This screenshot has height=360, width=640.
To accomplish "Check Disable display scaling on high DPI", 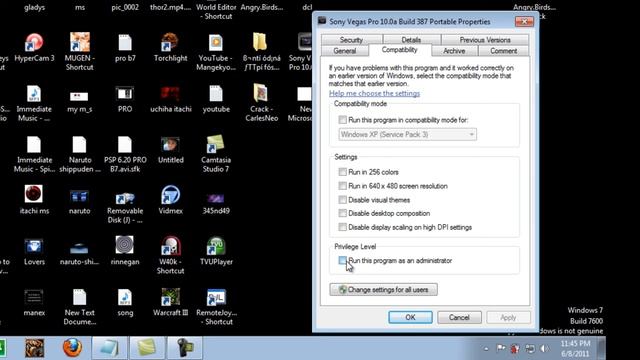I will 342,227.
